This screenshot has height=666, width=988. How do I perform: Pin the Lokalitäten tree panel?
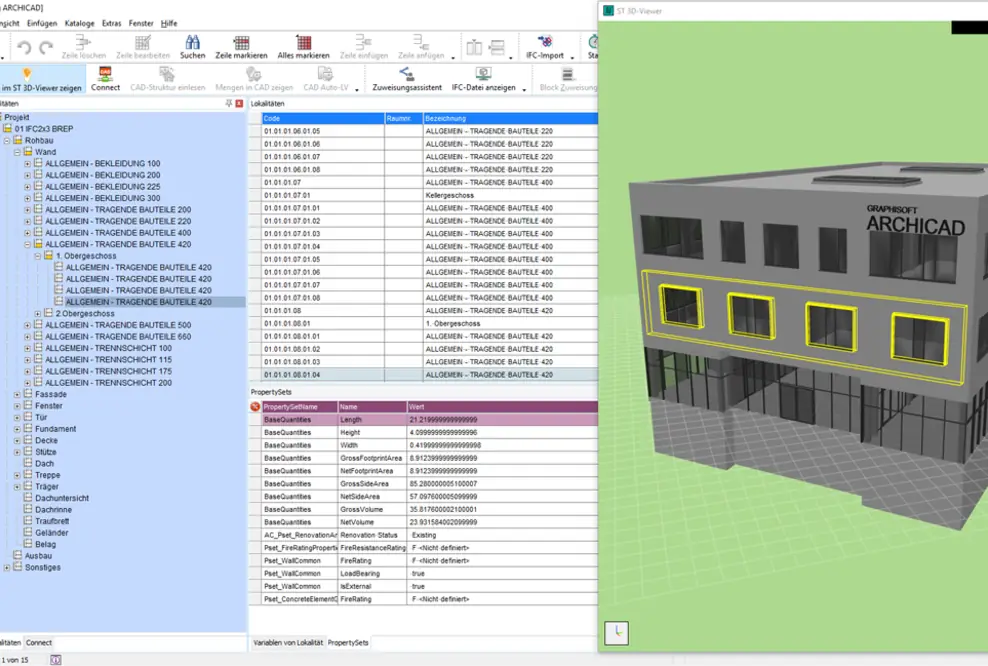[x=229, y=103]
